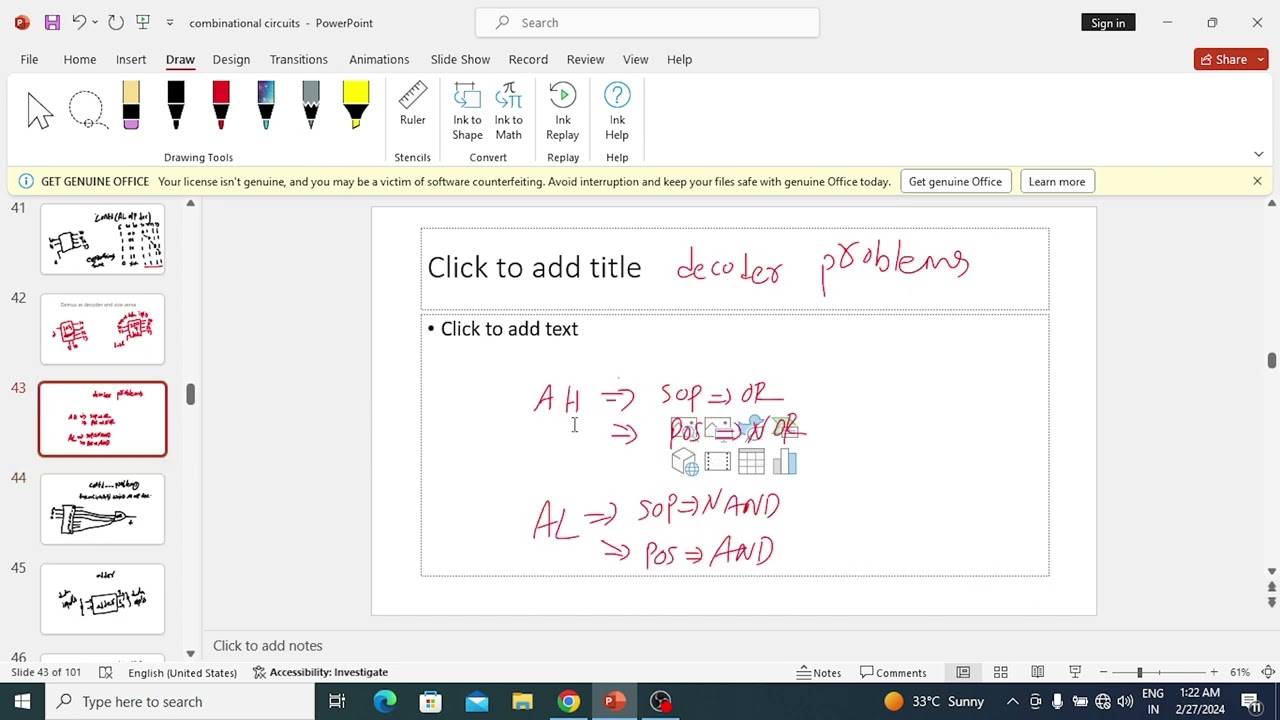Open the Record tab
The width and height of the screenshot is (1280, 720).
coord(528,59)
